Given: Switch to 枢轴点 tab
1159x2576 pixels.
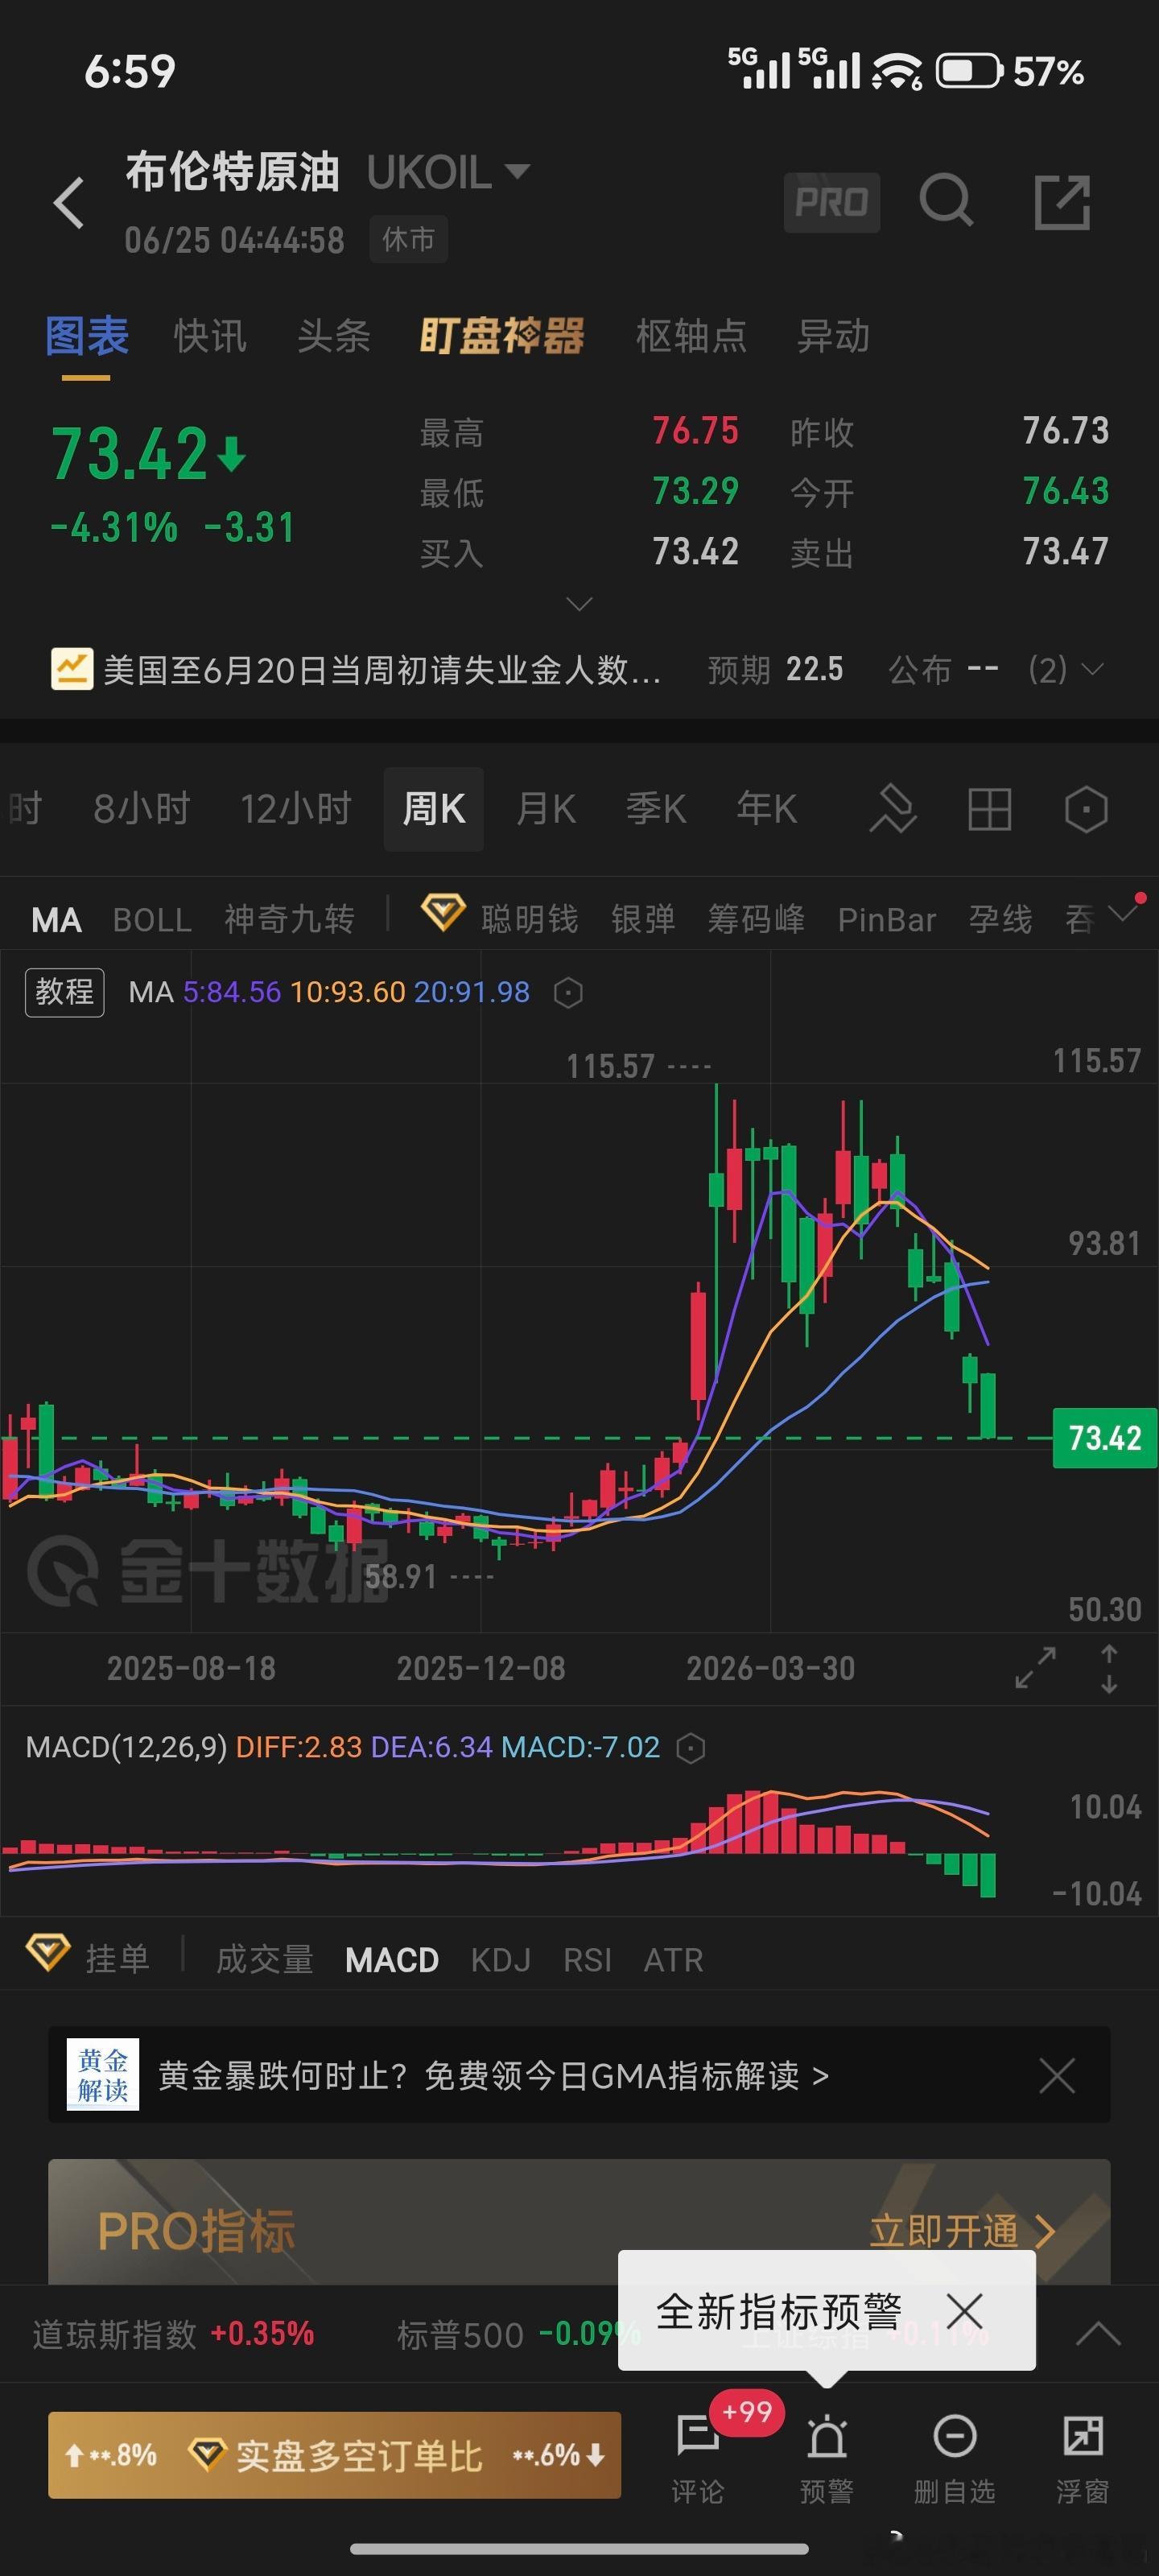Looking at the screenshot, I should [x=691, y=336].
